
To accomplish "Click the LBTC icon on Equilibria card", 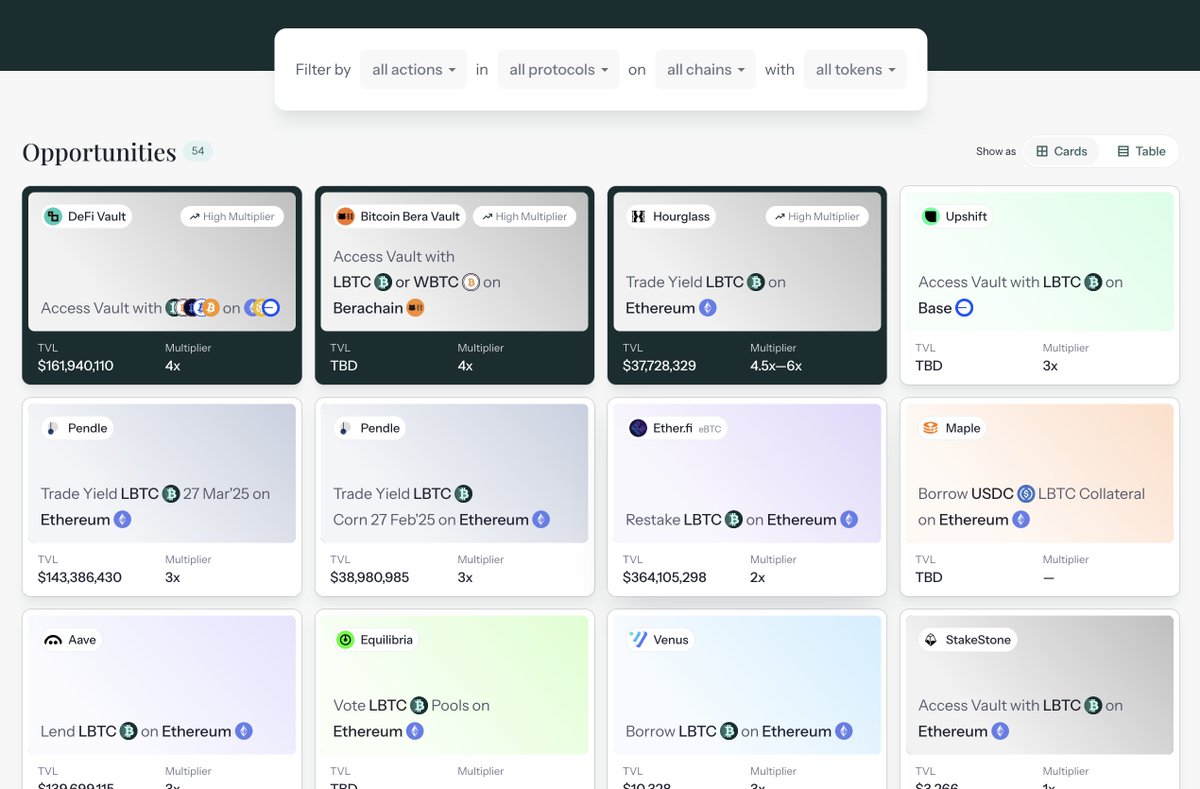I will tap(419, 705).
